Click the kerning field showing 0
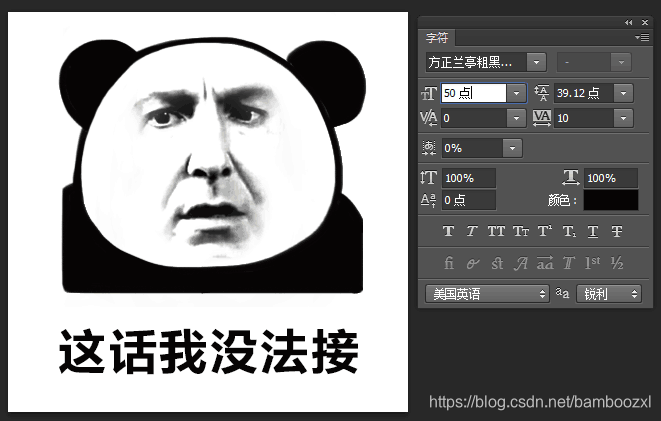This screenshot has height=421, width=661. [x=474, y=118]
